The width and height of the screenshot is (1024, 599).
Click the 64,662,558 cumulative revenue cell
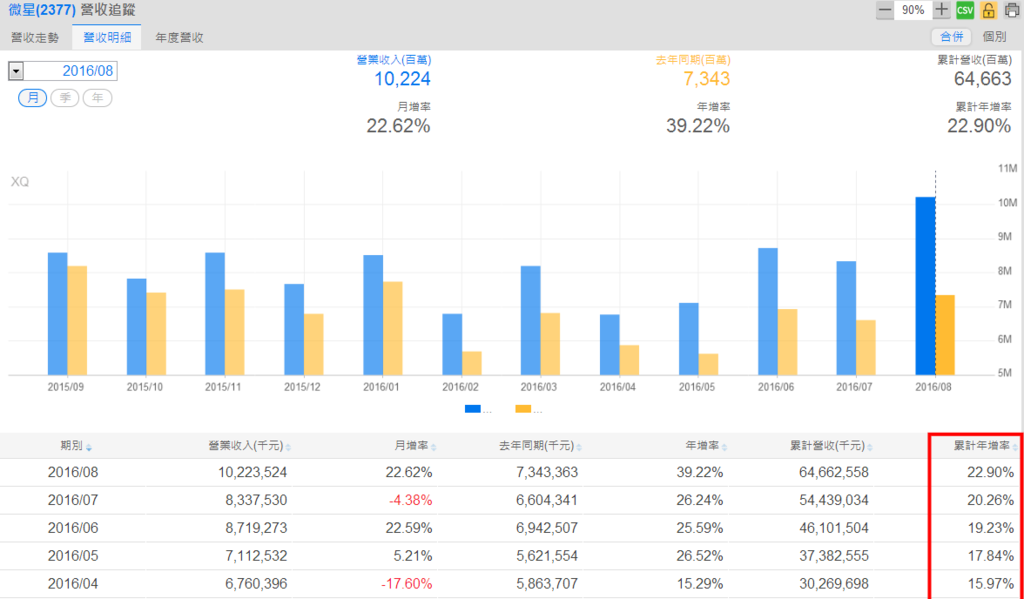[834, 472]
